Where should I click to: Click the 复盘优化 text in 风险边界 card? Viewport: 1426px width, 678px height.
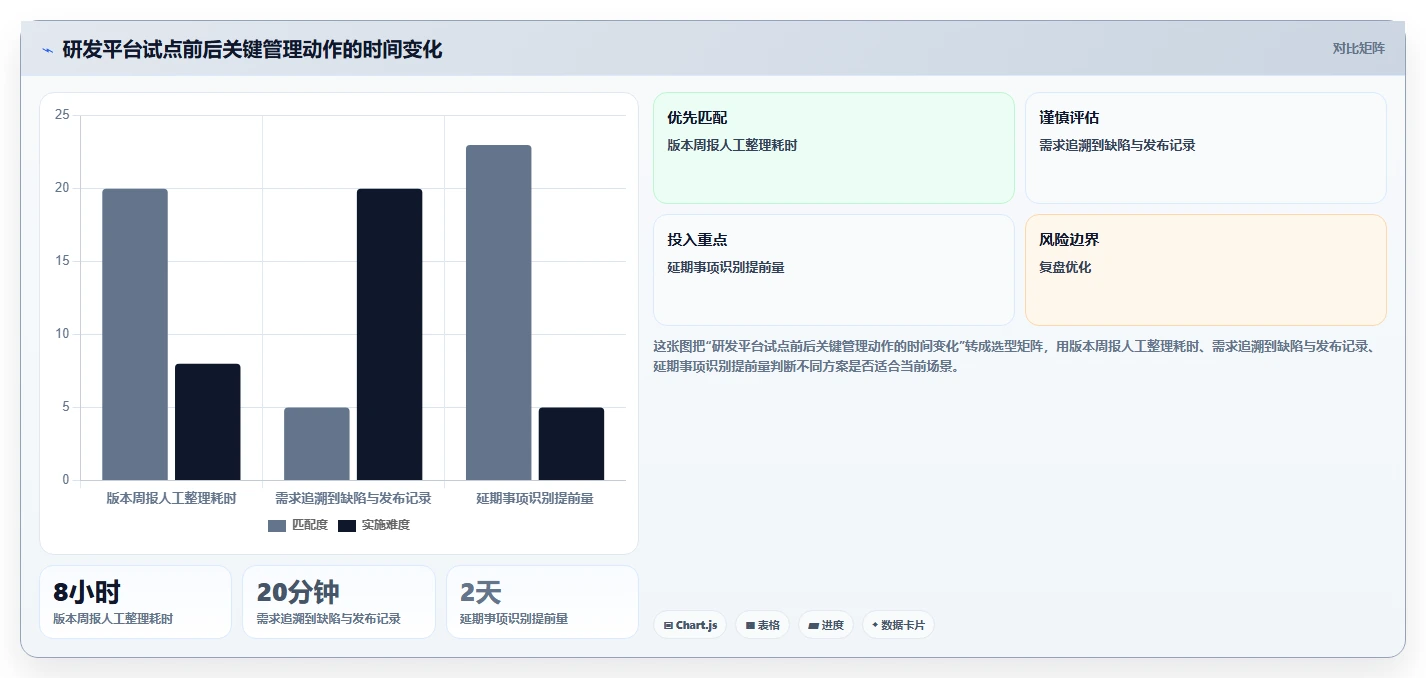coord(1066,267)
